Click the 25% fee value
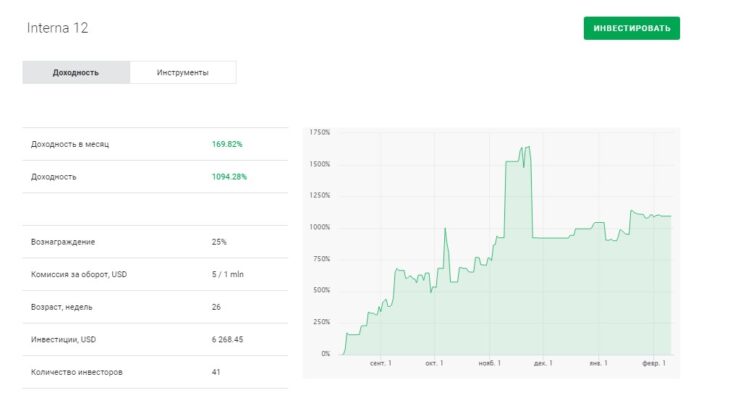This screenshot has width=730, height=398. point(219,242)
